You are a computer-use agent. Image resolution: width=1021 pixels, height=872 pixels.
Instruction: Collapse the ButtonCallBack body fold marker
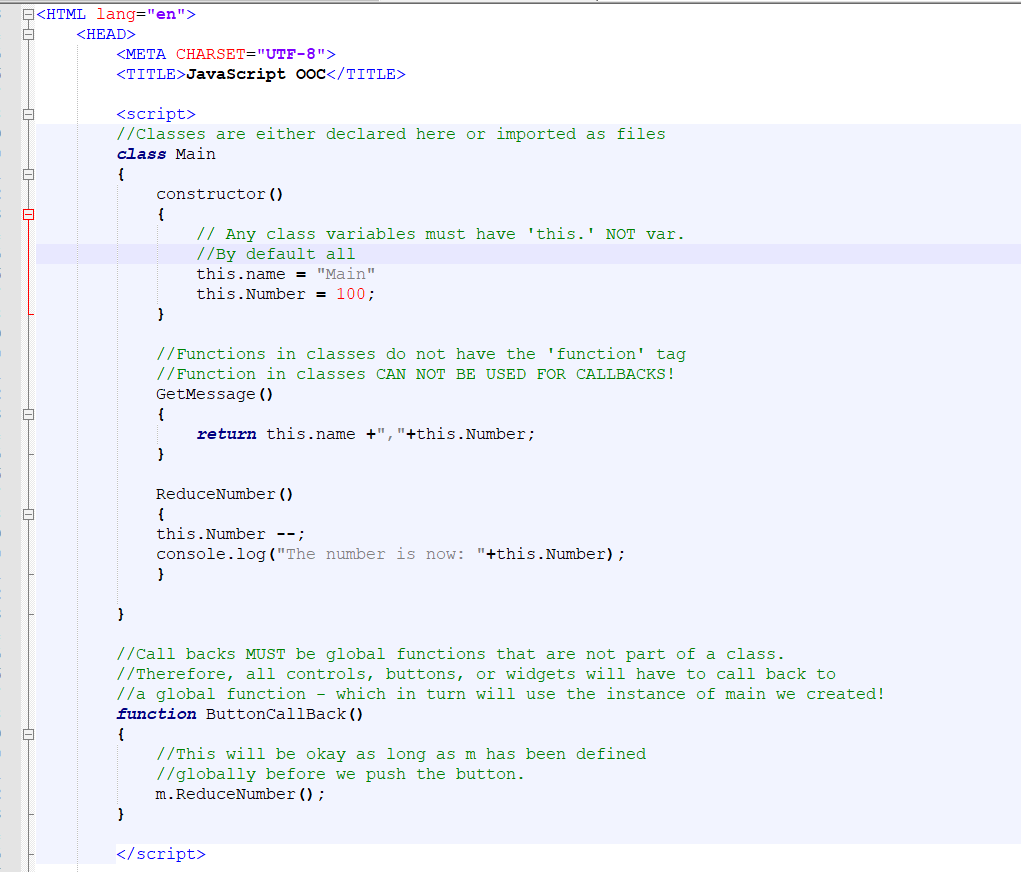[x=29, y=735]
